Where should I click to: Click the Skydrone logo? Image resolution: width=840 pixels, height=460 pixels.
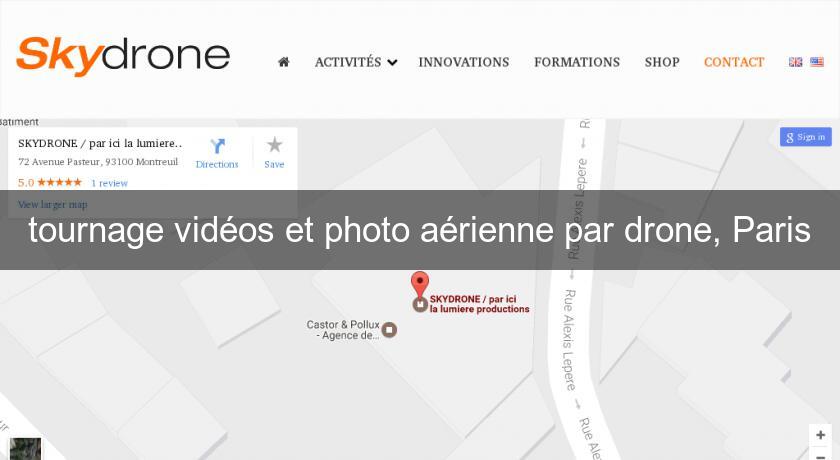click(123, 56)
